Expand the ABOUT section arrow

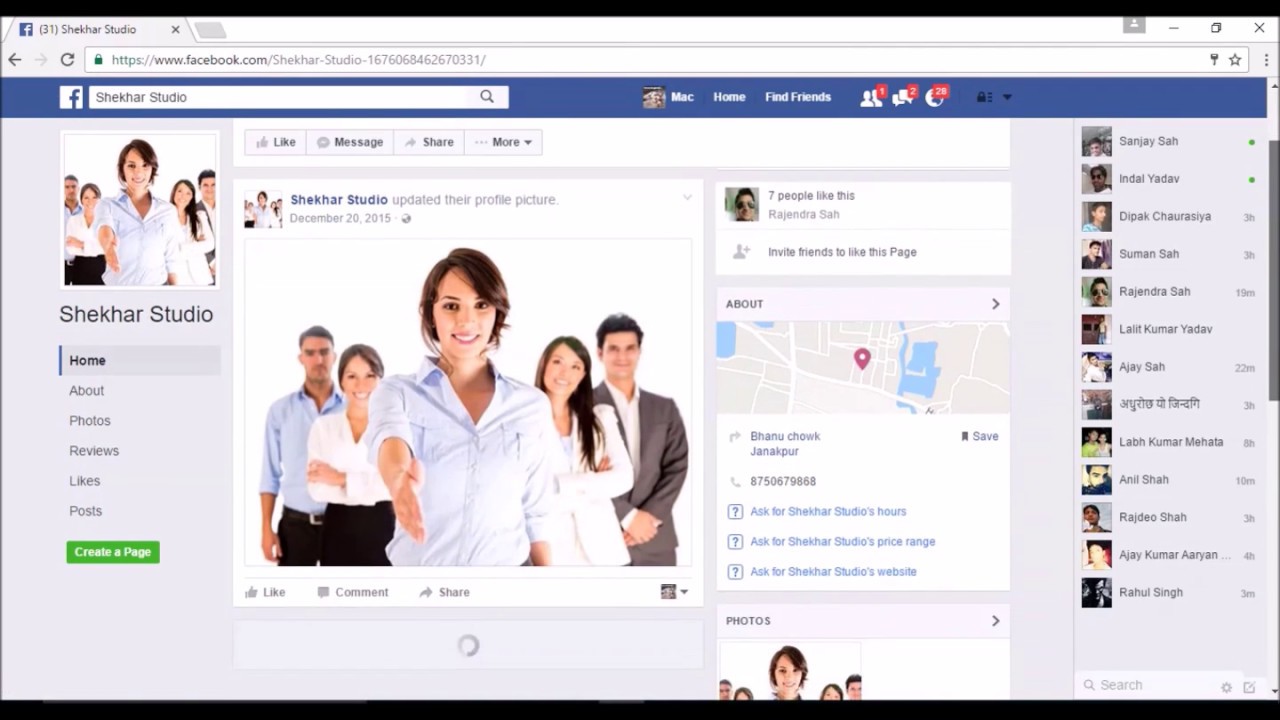pos(995,304)
